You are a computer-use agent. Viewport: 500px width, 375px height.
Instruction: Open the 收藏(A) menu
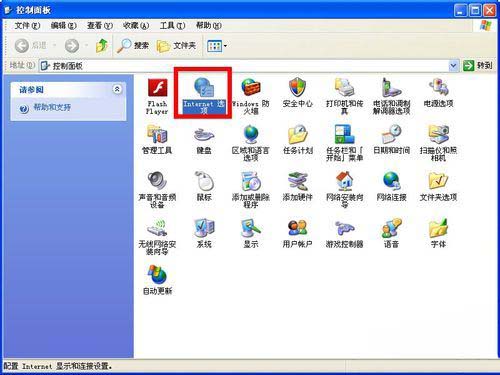coord(136,26)
